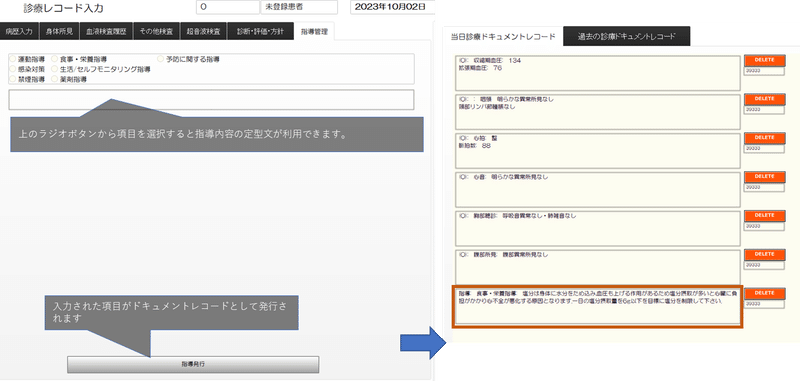Viewport: 800px width, 381px height.
Task: Show the 当日診療ドキュメントレコード tab
Action: [x=503, y=36]
